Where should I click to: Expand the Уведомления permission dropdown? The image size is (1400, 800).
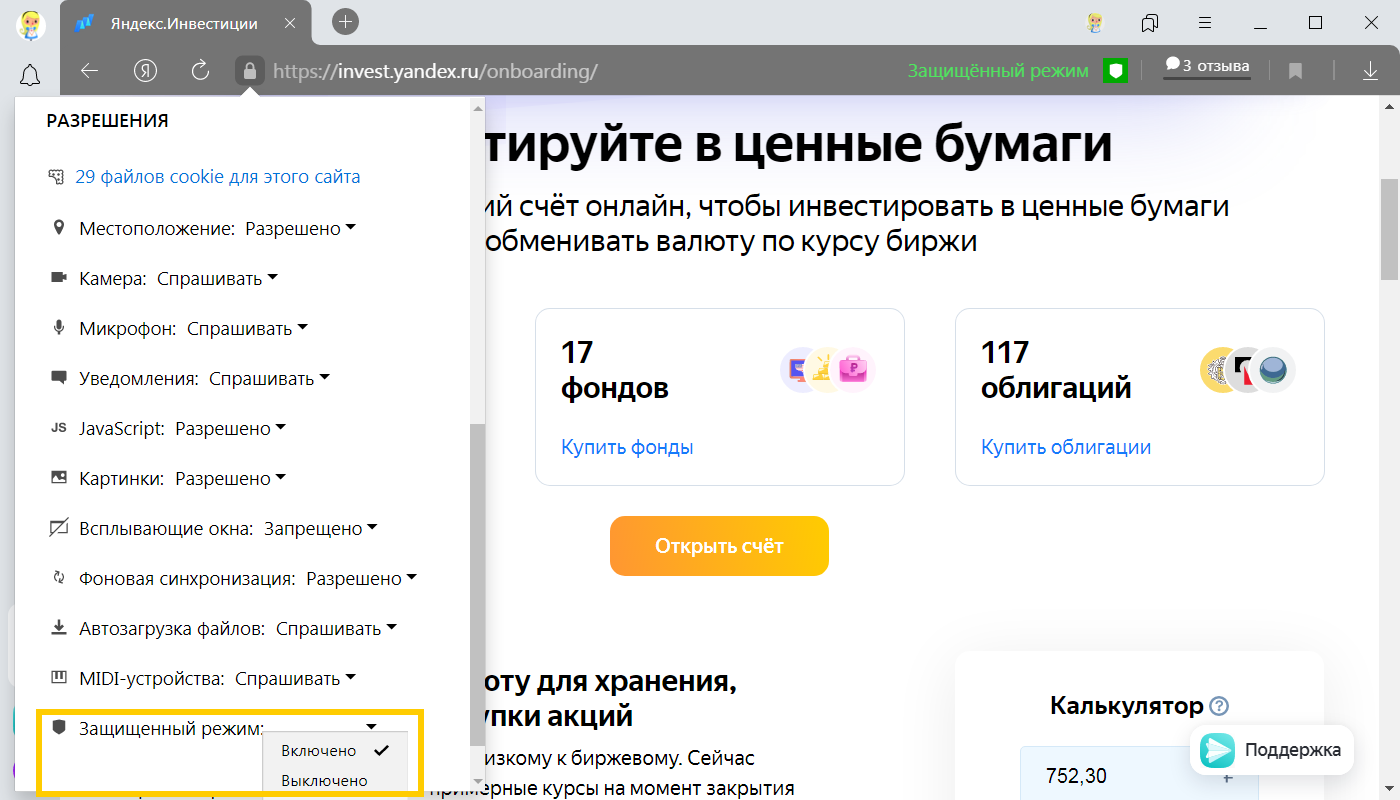269,379
